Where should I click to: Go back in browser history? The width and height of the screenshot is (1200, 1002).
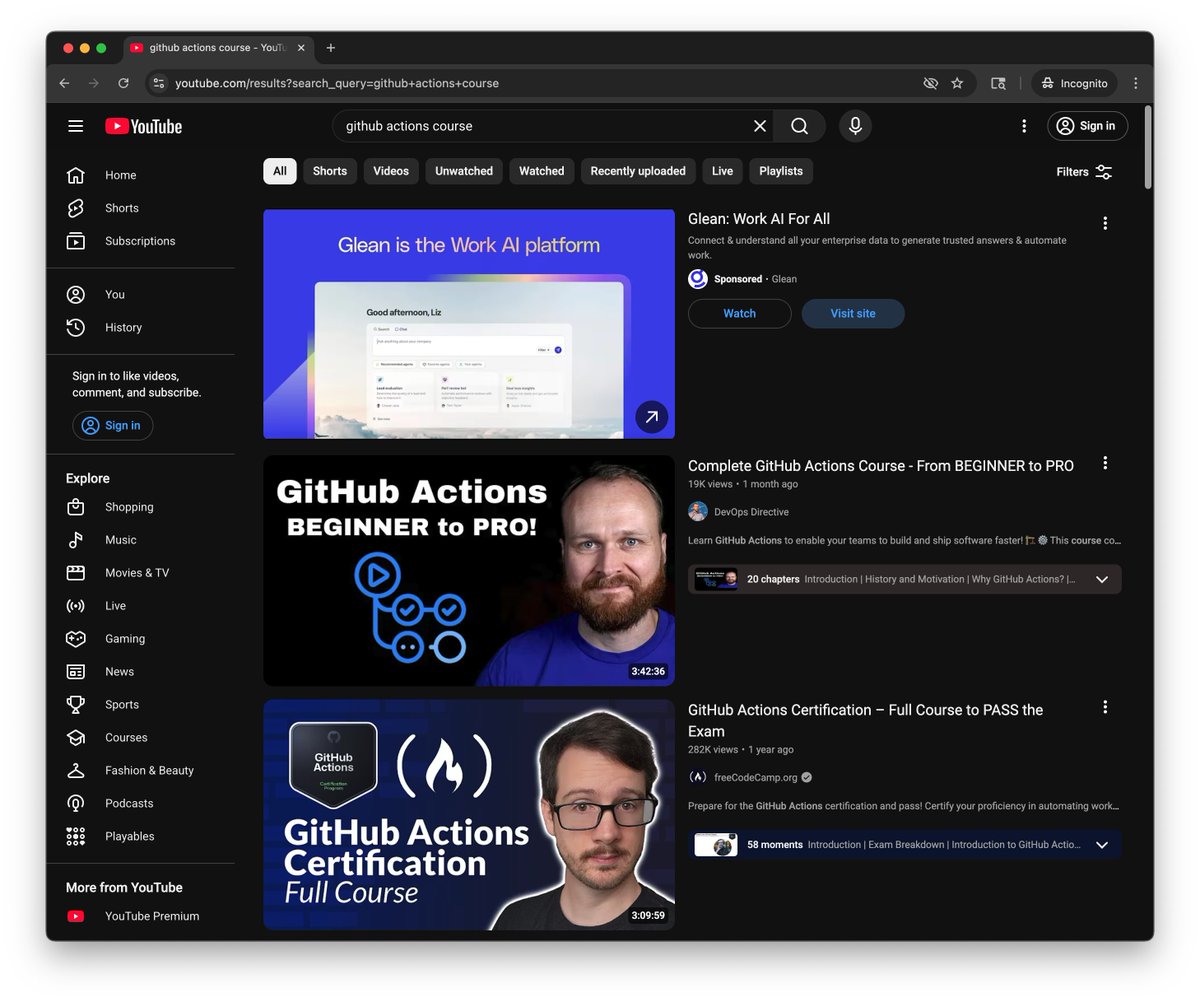[64, 83]
